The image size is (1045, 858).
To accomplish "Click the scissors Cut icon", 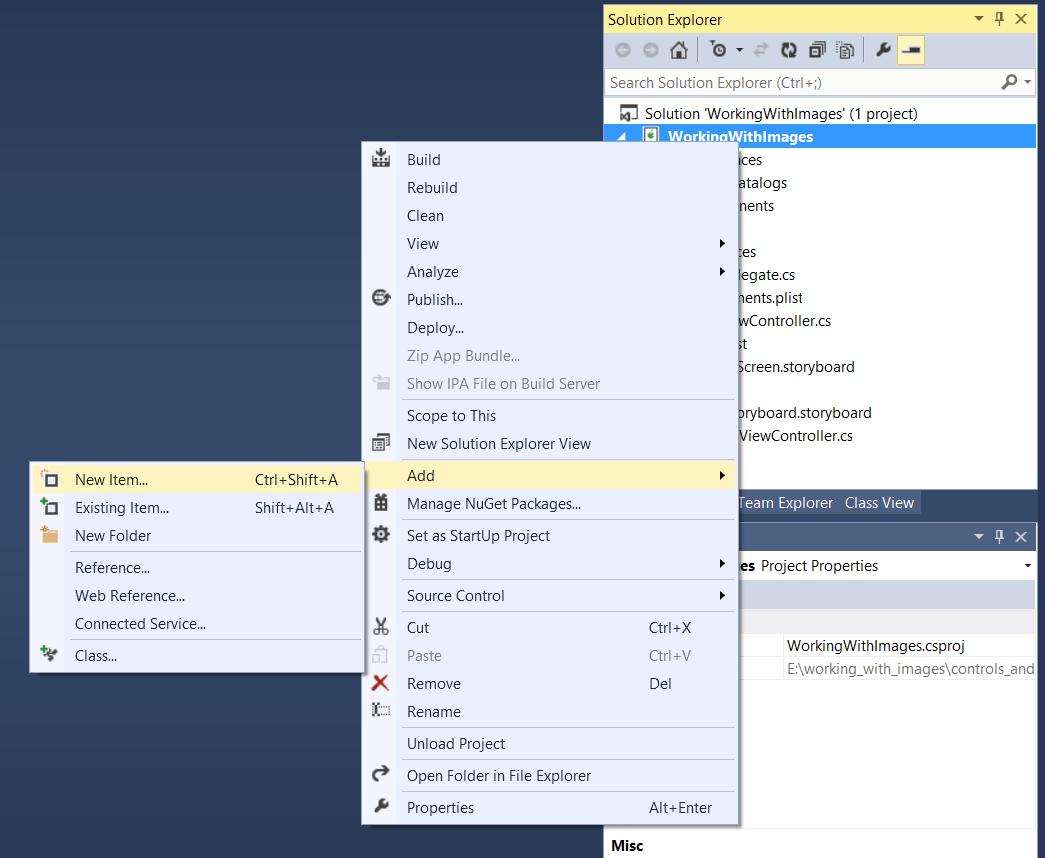I will pyautogui.click(x=381, y=628).
